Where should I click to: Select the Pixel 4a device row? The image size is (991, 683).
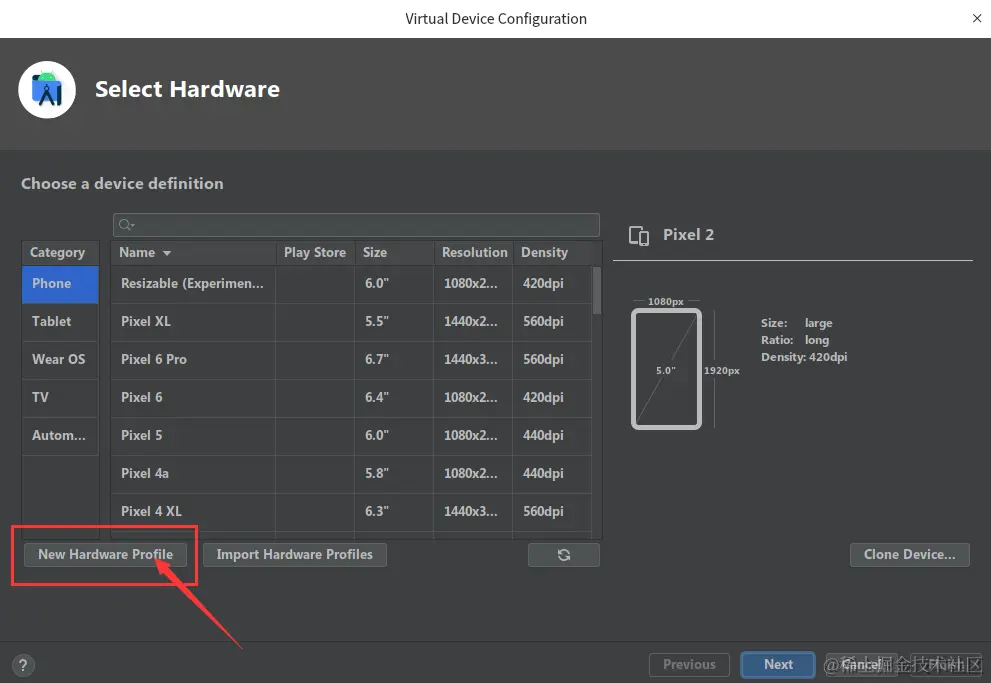click(x=351, y=474)
